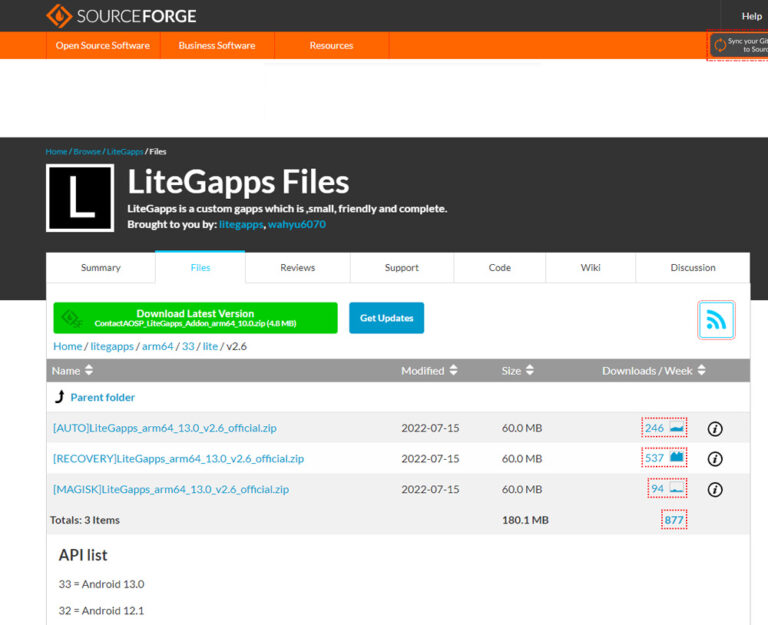The height and width of the screenshot is (625, 768).
Task: Click info icon for MAGISK LiteGapps file
Action: click(x=715, y=490)
